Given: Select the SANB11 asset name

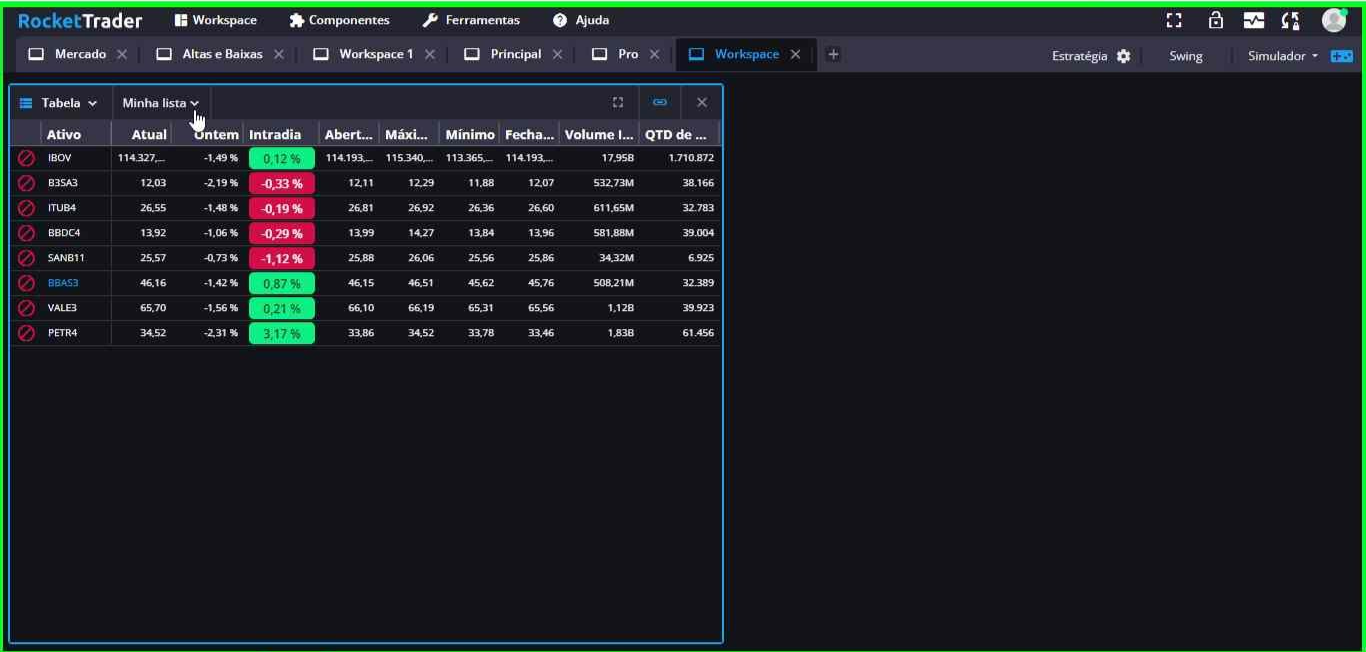Looking at the screenshot, I should tap(66, 258).
